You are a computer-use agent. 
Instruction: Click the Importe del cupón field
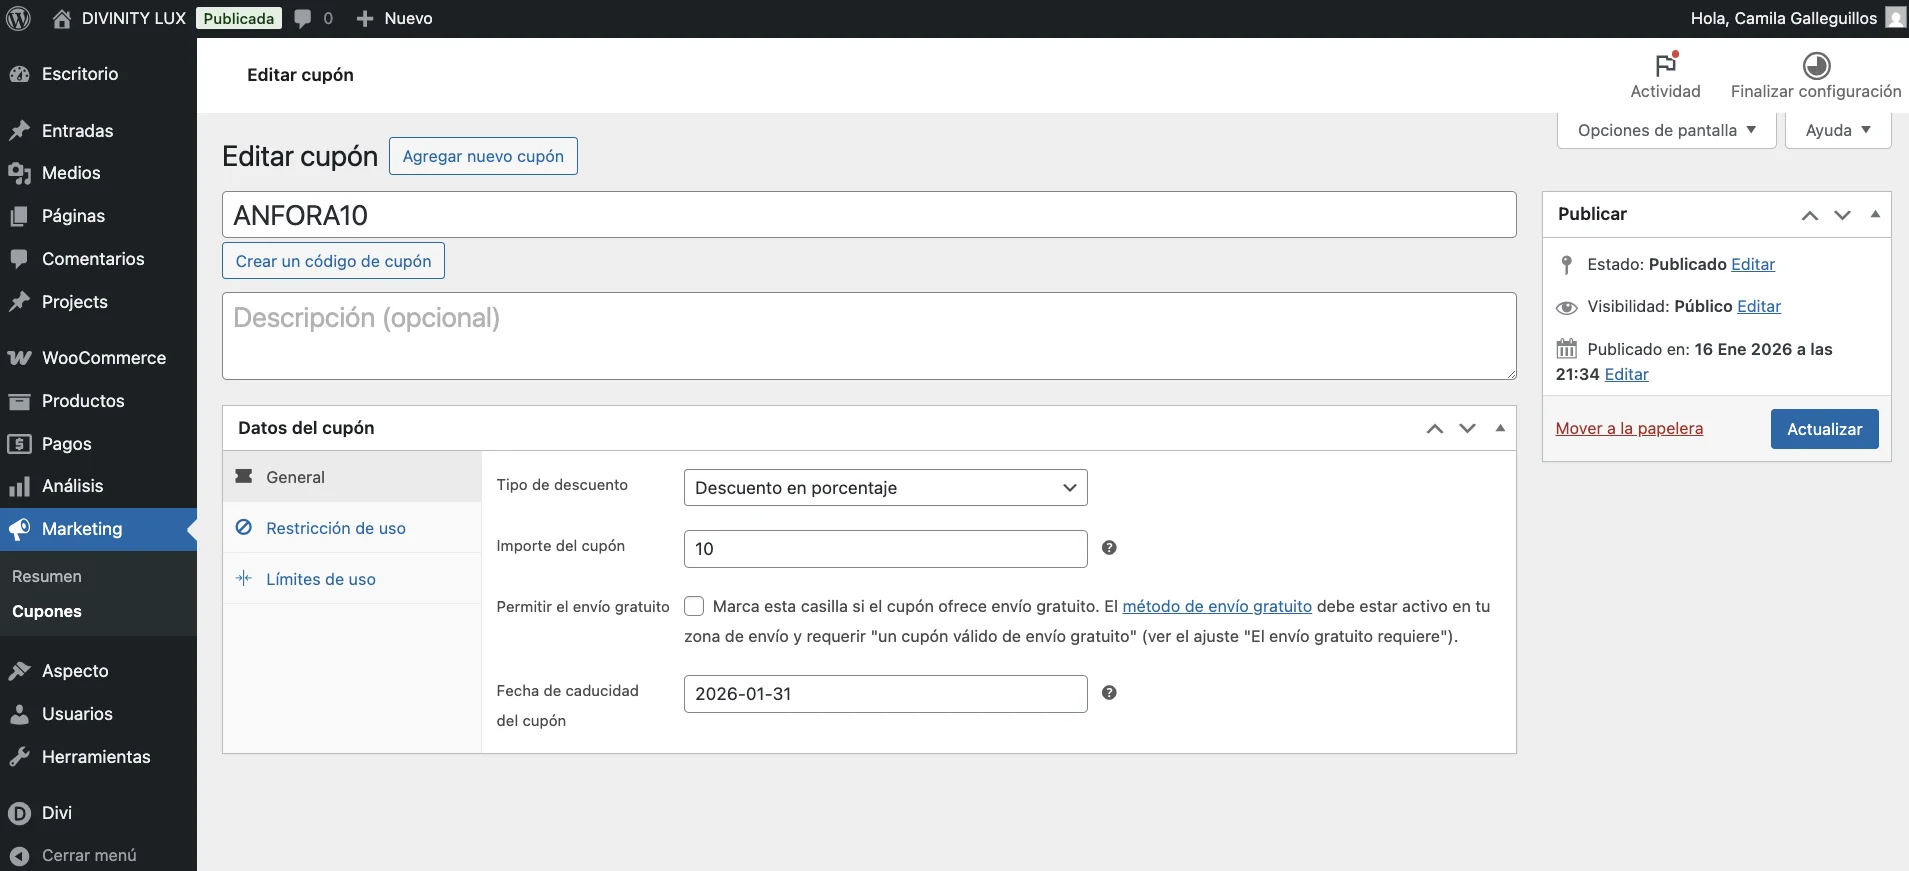point(885,549)
